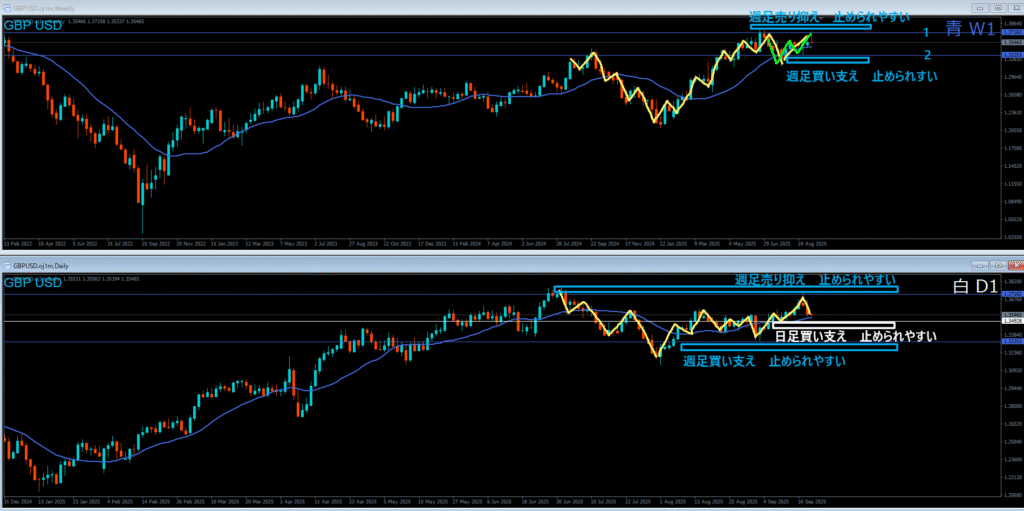The height and width of the screenshot is (511, 1024).
Task: Click '日足買い支え 止められやすい' white text in Daily chart
Action: (x=856, y=337)
